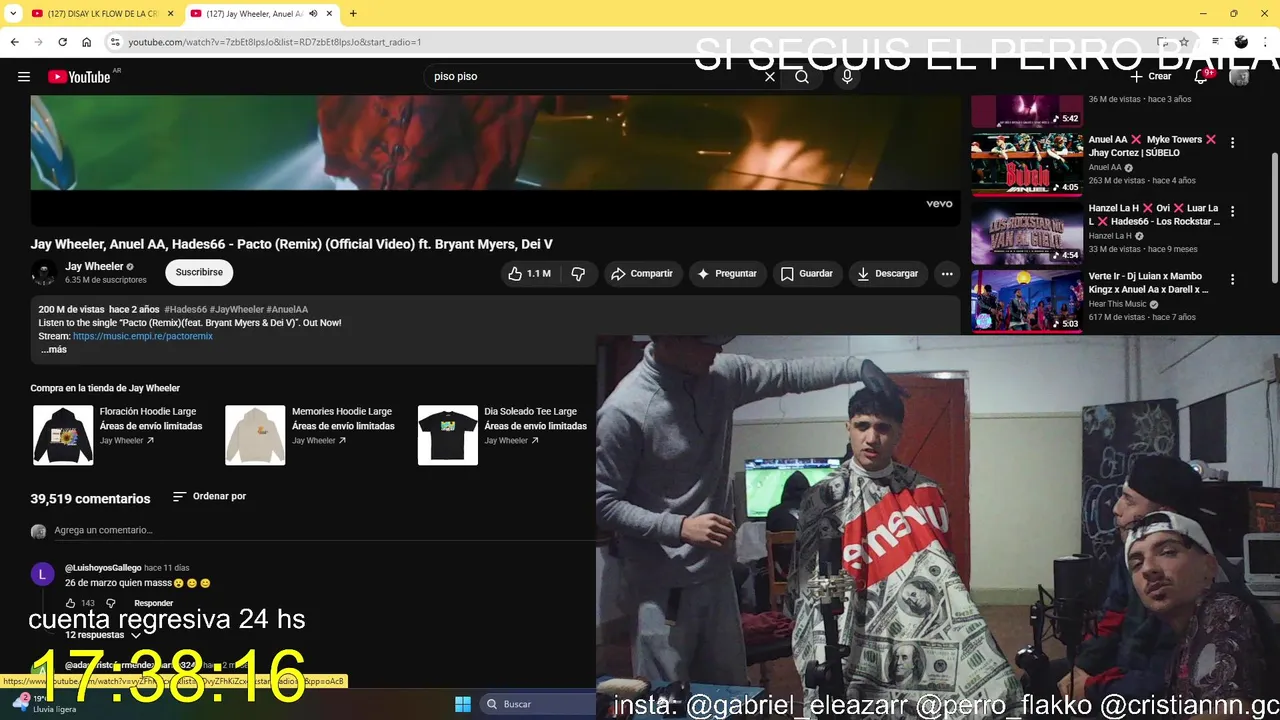Go back in browser history
The height and width of the screenshot is (720, 1280).
pos(14,42)
